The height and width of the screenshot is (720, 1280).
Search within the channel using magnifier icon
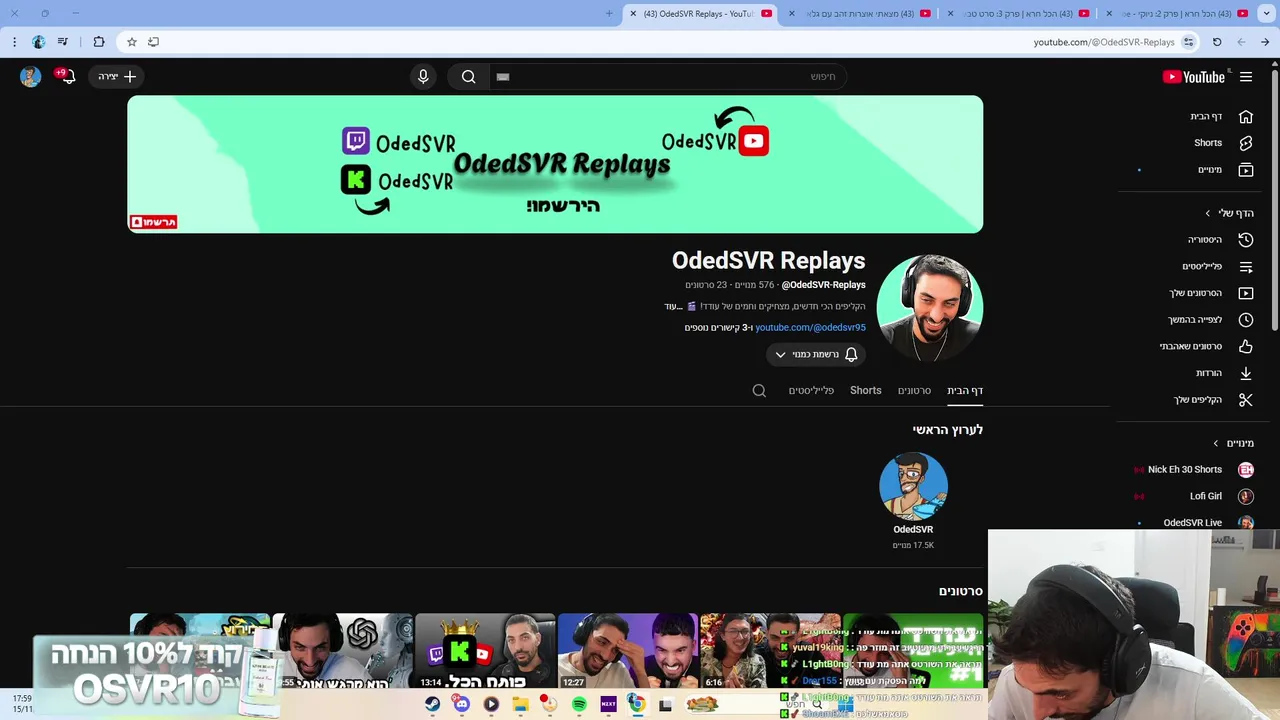759,391
